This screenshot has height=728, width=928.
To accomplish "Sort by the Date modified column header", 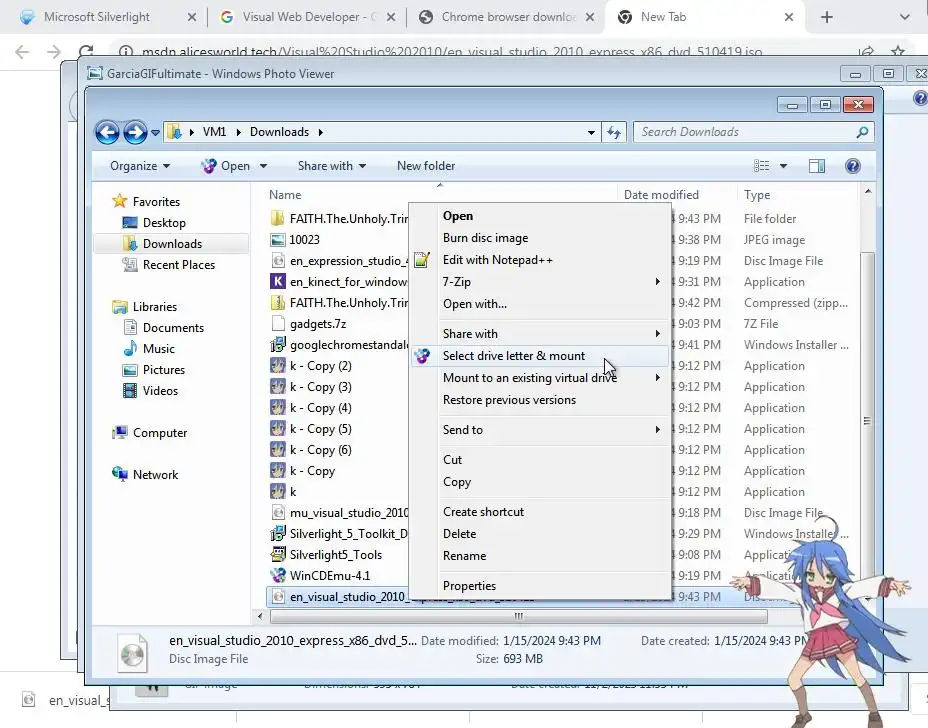I will pos(677,195).
